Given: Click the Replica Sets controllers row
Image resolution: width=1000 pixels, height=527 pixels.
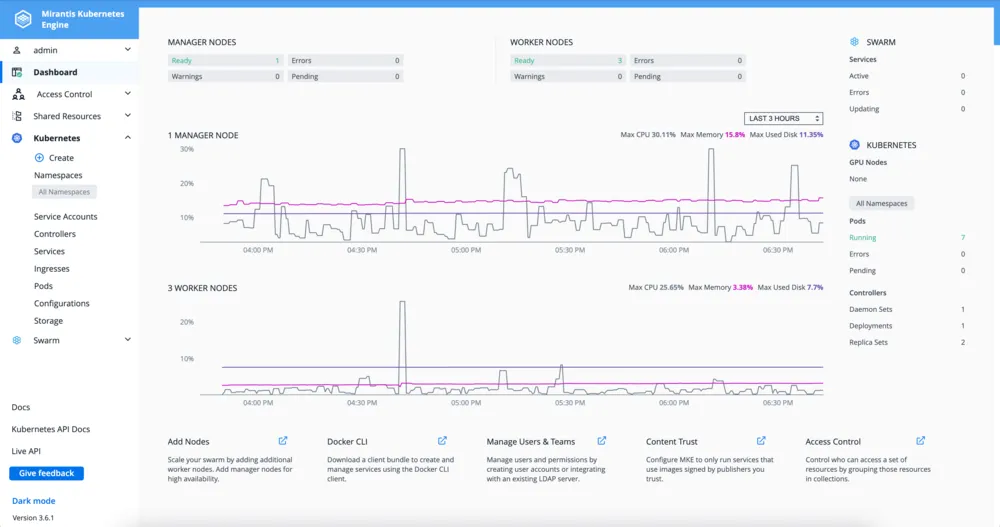Looking at the screenshot, I should point(907,343).
